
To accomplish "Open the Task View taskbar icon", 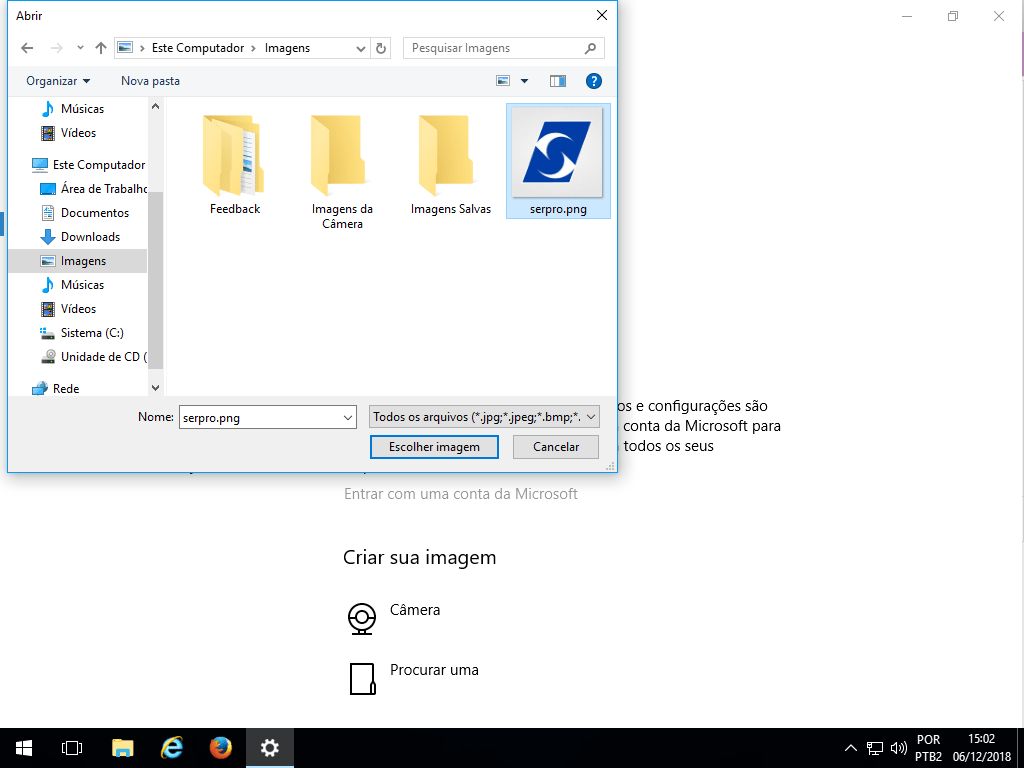I will click(x=72, y=748).
